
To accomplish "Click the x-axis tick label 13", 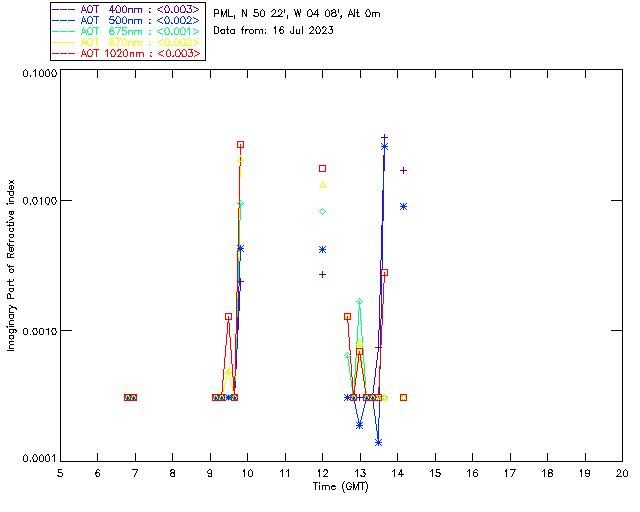I will [360, 473].
